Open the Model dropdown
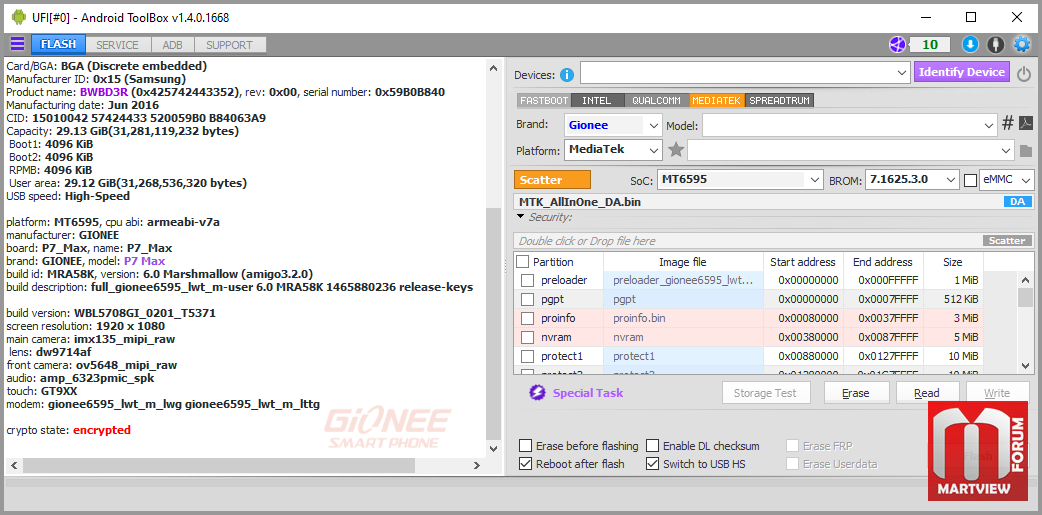Image resolution: width=1042 pixels, height=515 pixels. click(x=849, y=125)
